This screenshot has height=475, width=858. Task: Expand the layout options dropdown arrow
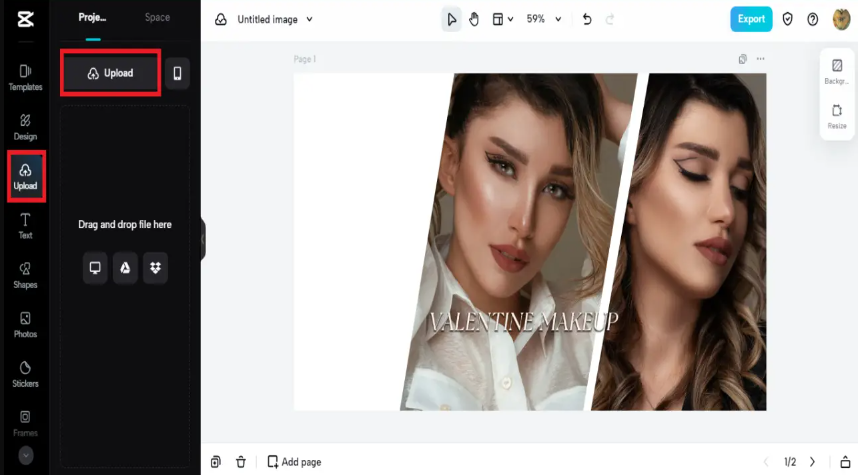point(511,19)
